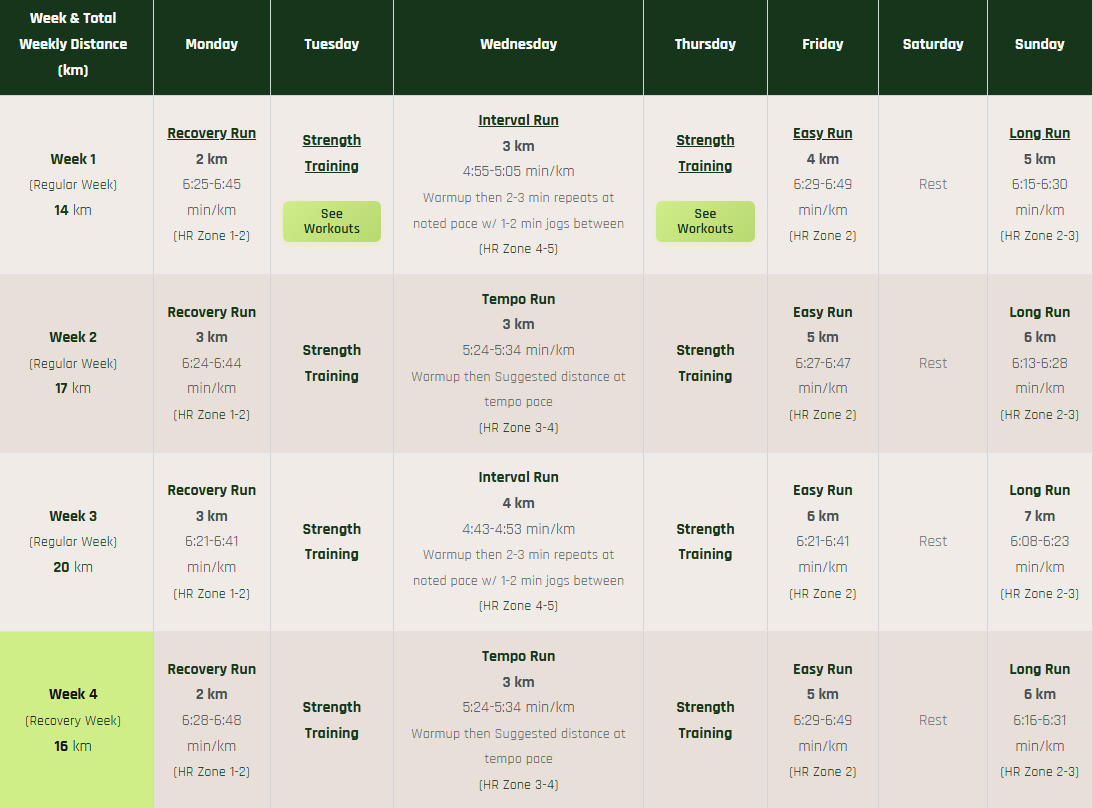1093x808 pixels.
Task: Click the See Workouts button under Thursday
Action: [x=705, y=221]
